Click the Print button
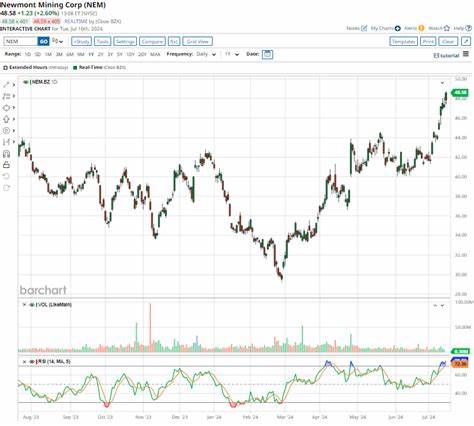This screenshot has width=474, height=426. 428,41
